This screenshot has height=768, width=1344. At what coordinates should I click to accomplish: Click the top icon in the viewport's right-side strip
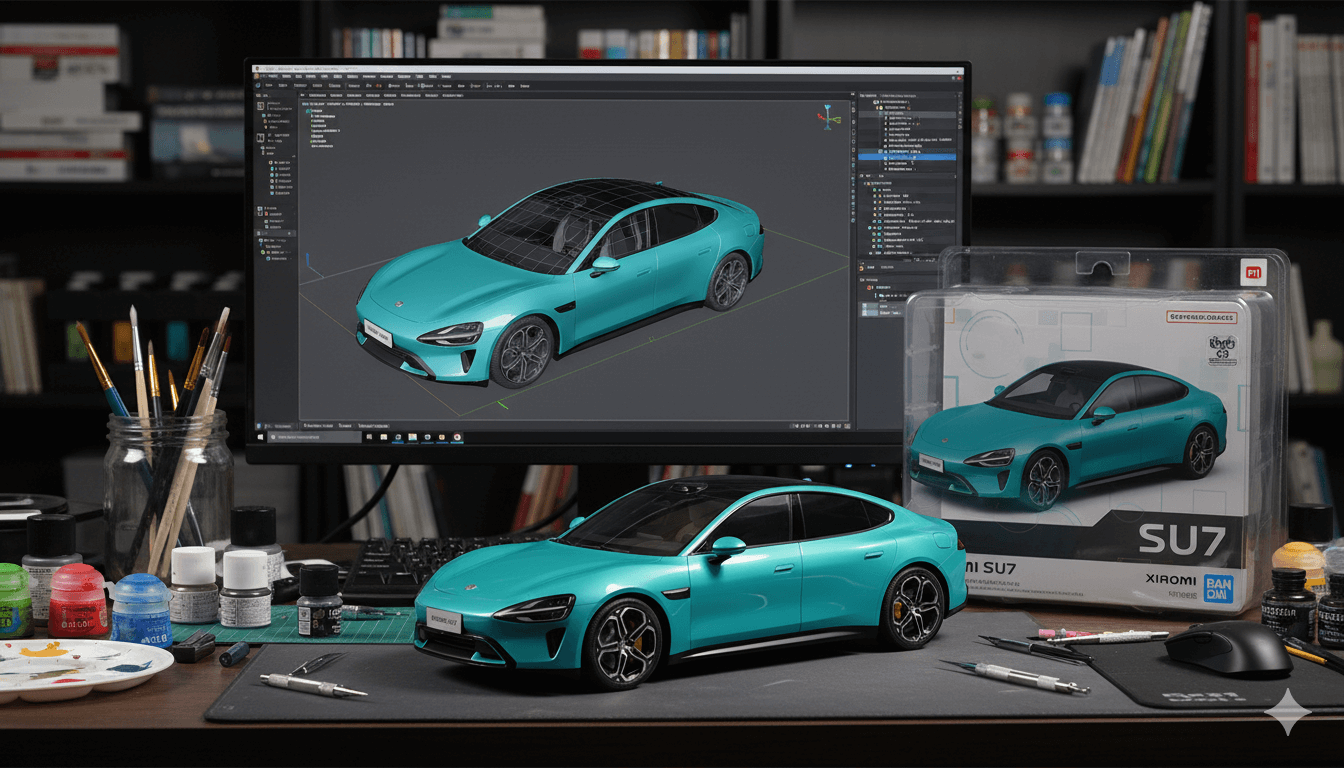853,104
